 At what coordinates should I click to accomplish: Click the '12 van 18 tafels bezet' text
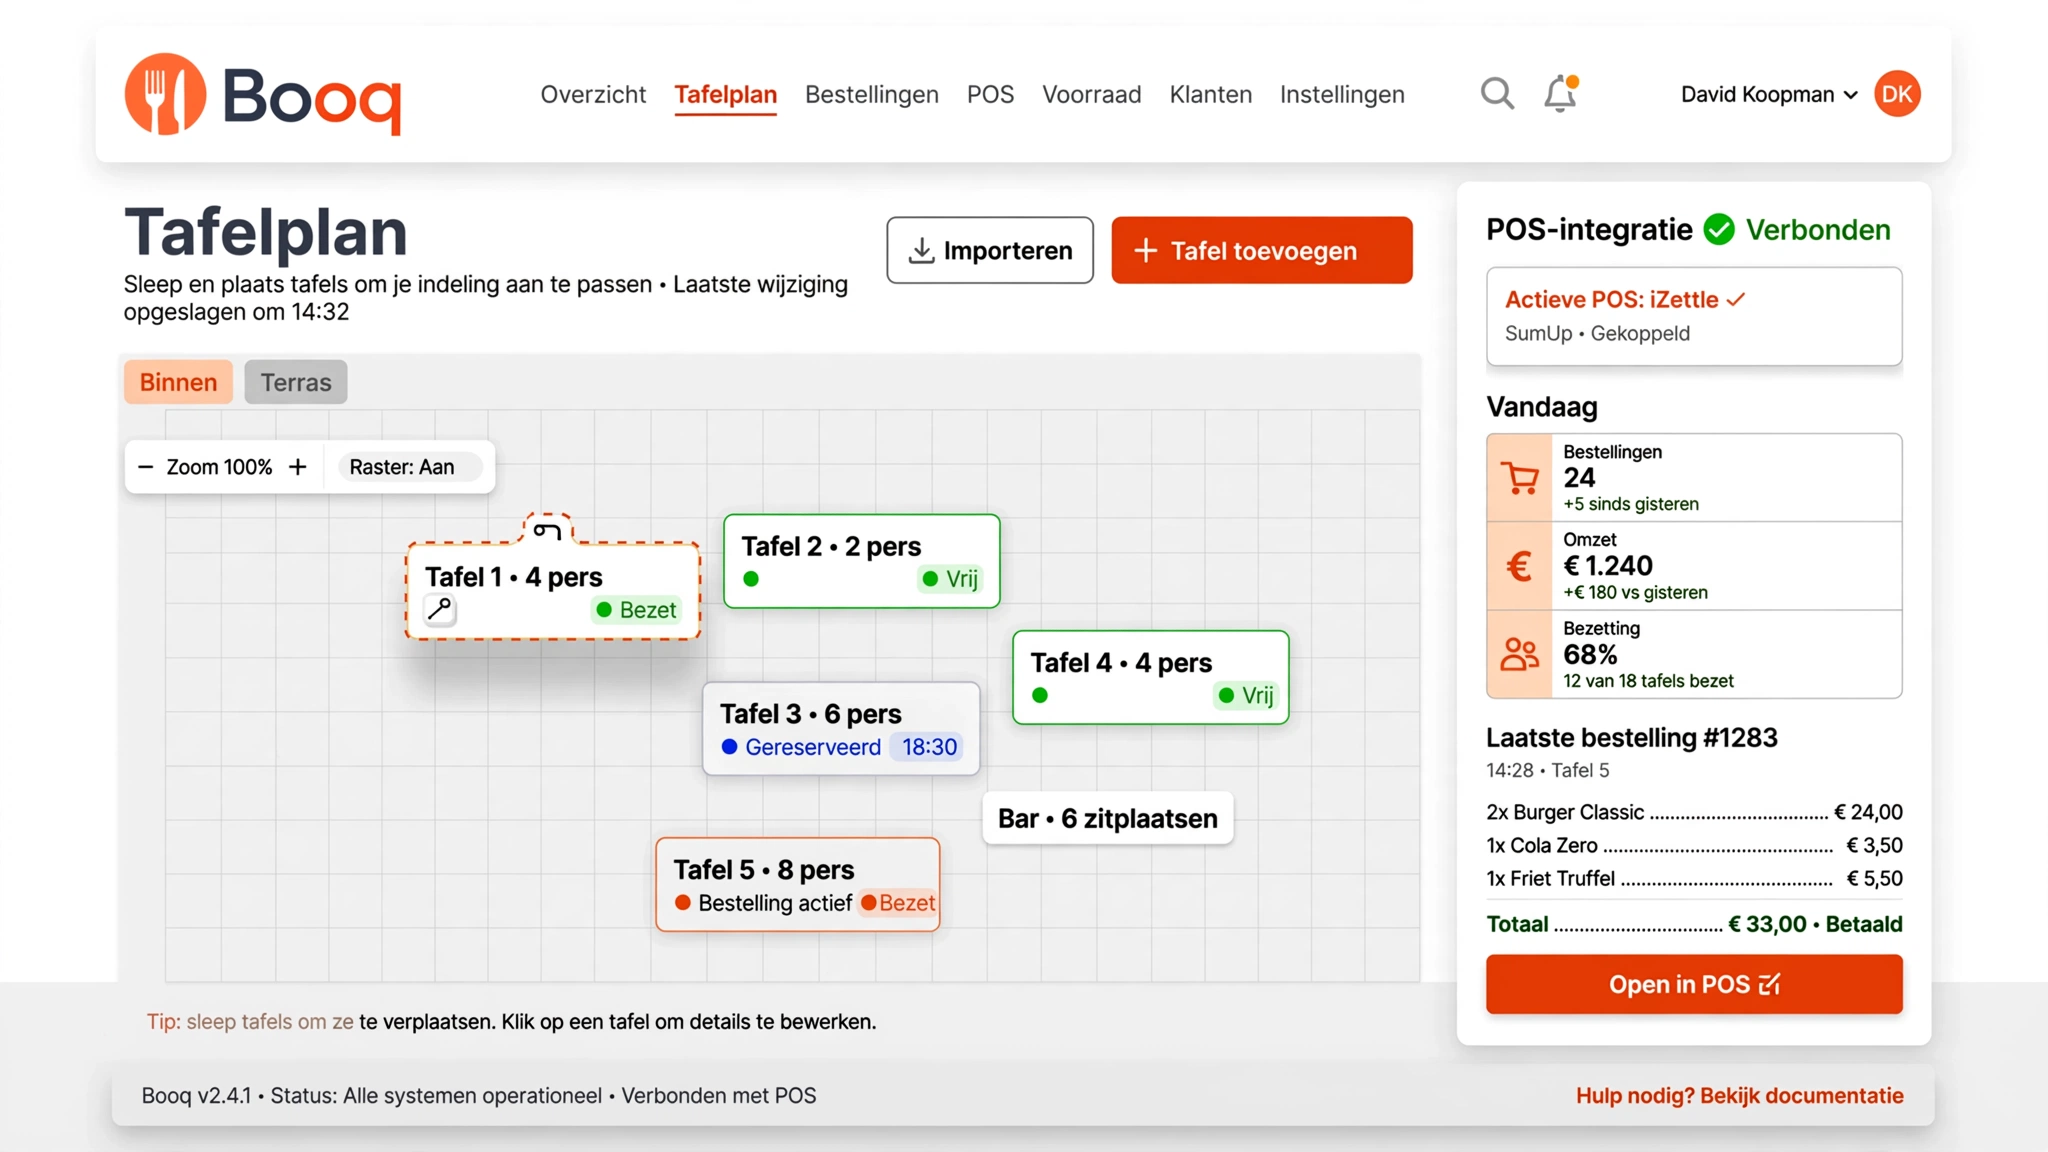[x=1648, y=681]
